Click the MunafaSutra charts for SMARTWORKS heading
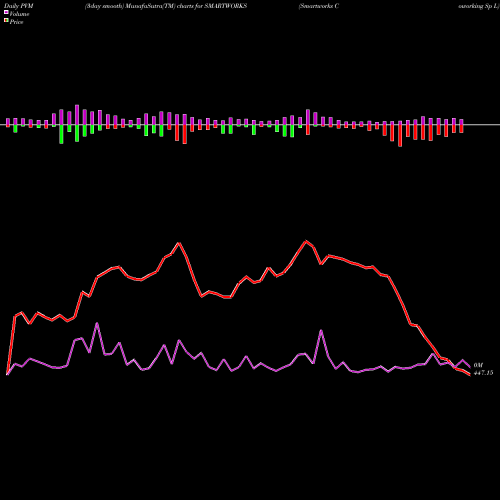The image size is (500, 500). pyautogui.click(x=166, y=6)
